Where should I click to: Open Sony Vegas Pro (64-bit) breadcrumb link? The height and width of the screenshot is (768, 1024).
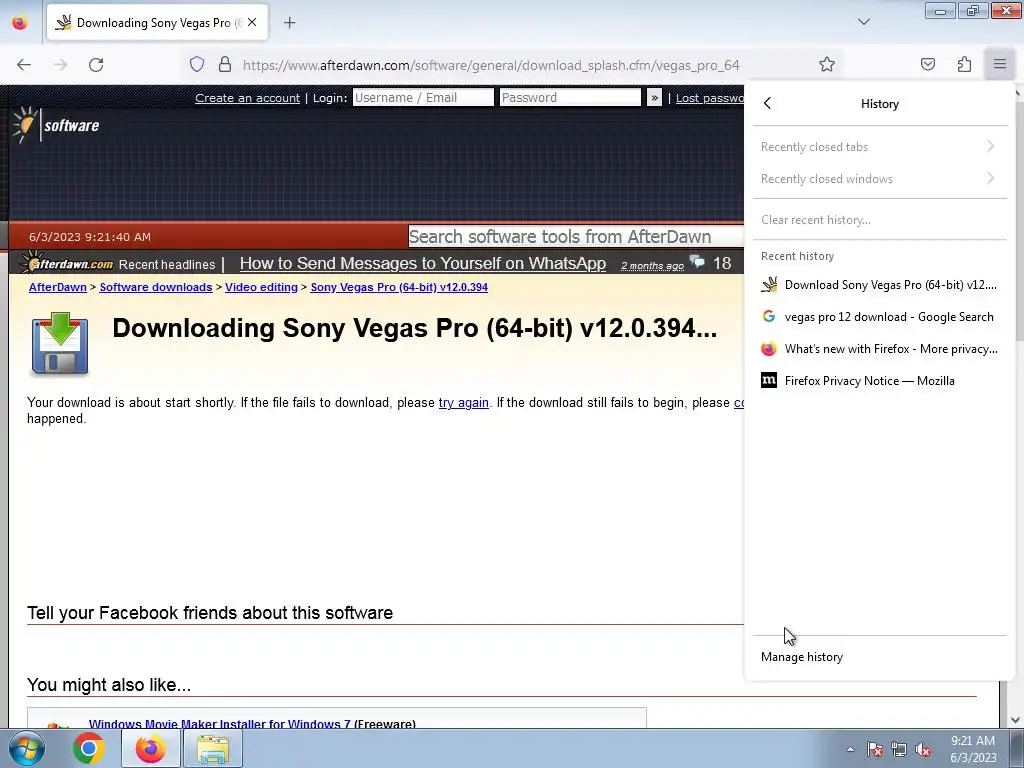399,287
